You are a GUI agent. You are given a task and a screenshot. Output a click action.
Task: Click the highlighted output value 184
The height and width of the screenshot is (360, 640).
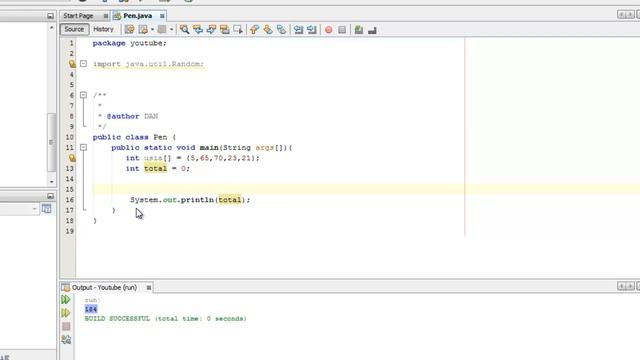click(x=91, y=309)
